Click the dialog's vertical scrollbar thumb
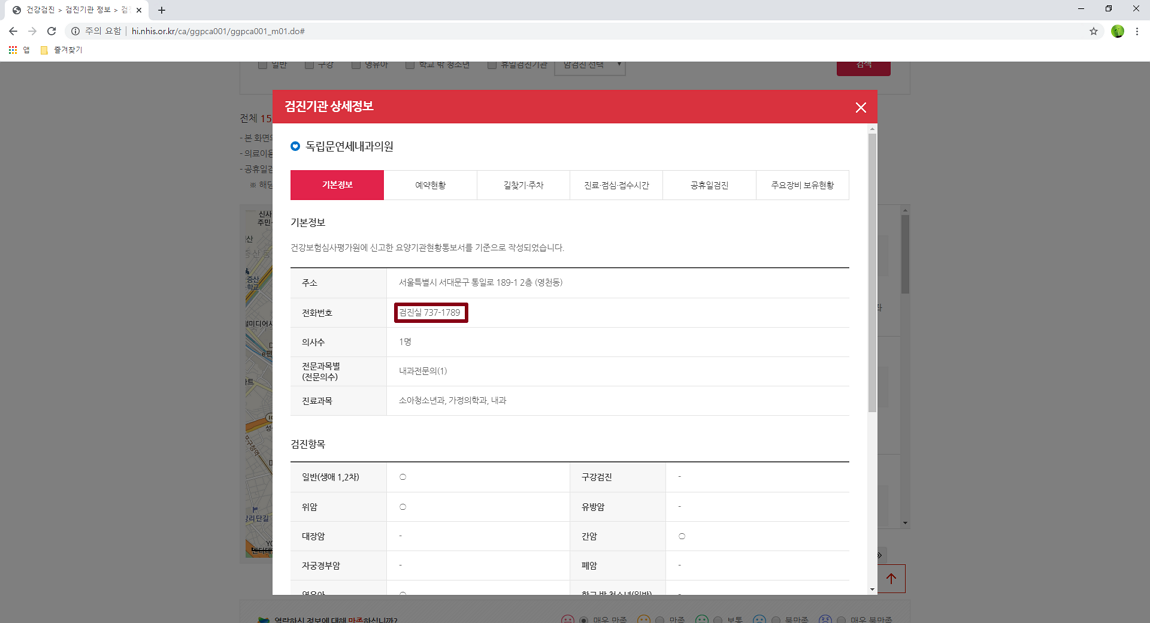Viewport: 1150px width, 623px height. pos(872,272)
